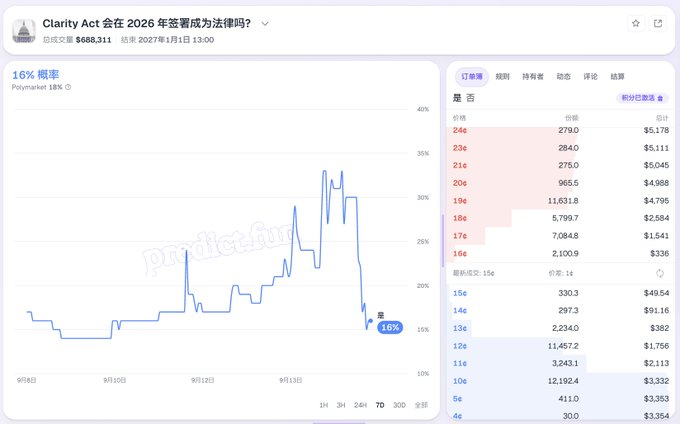Open the 结算 tab
The image size is (680, 424).
point(617,77)
